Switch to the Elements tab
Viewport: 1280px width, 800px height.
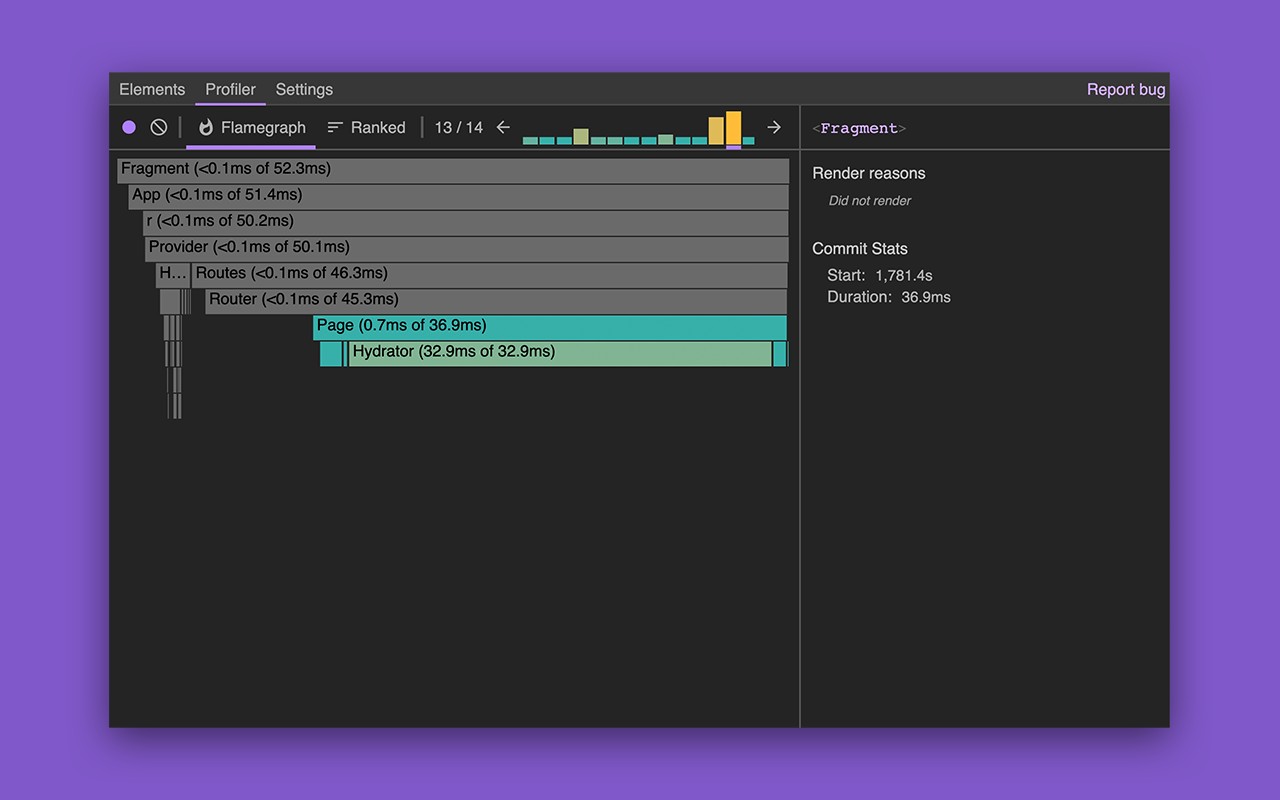152,89
